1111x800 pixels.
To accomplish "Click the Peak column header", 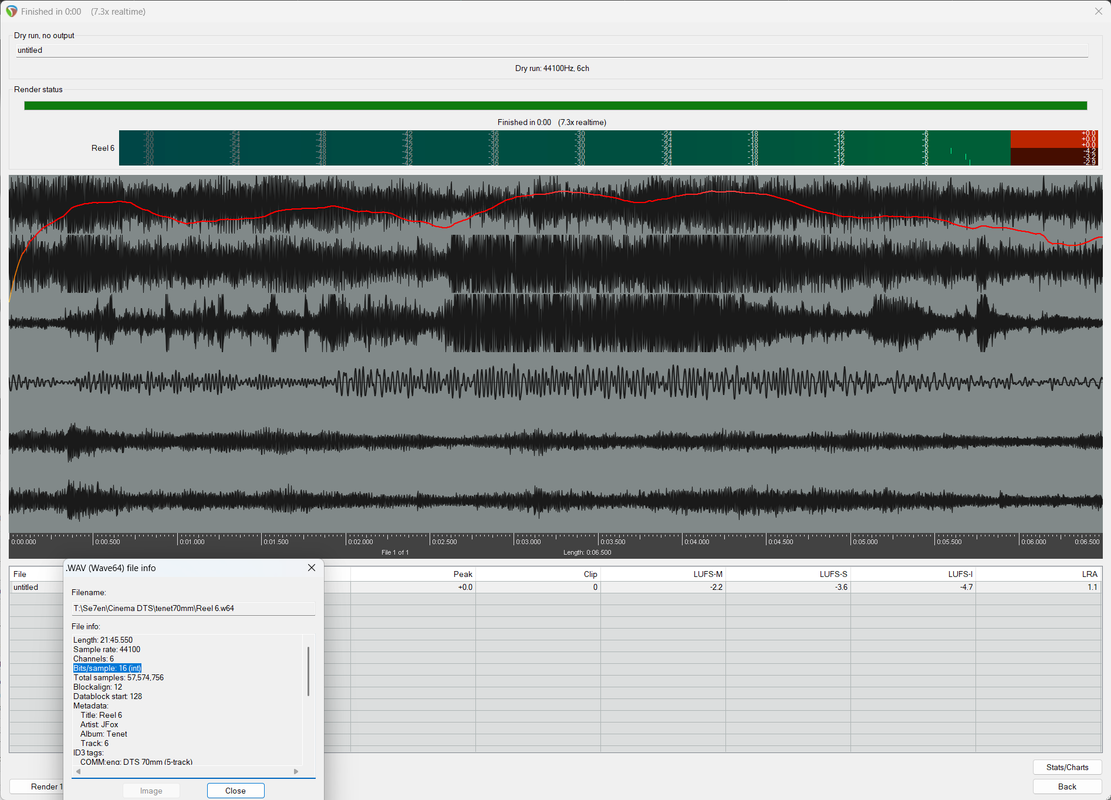I will [x=413, y=574].
